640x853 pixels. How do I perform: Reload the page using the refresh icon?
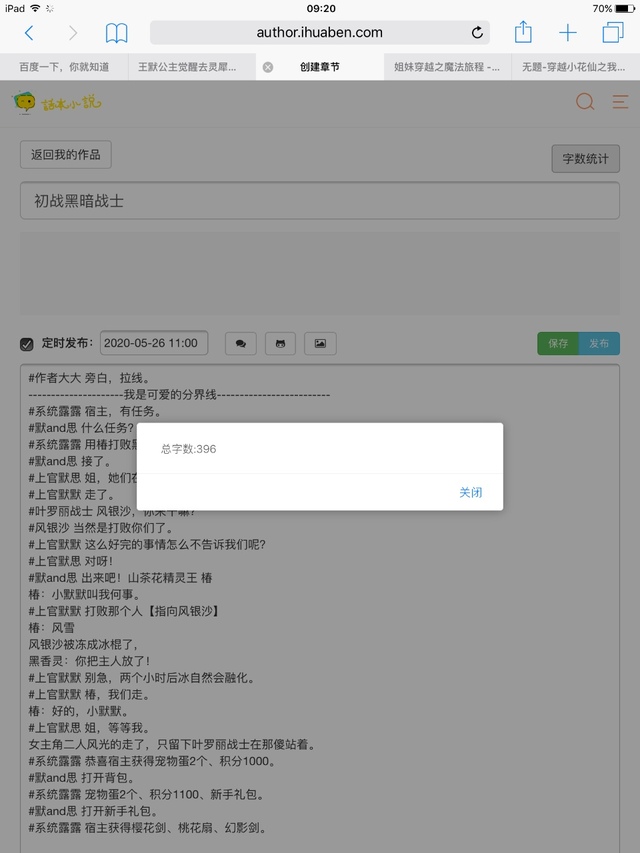(477, 33)
